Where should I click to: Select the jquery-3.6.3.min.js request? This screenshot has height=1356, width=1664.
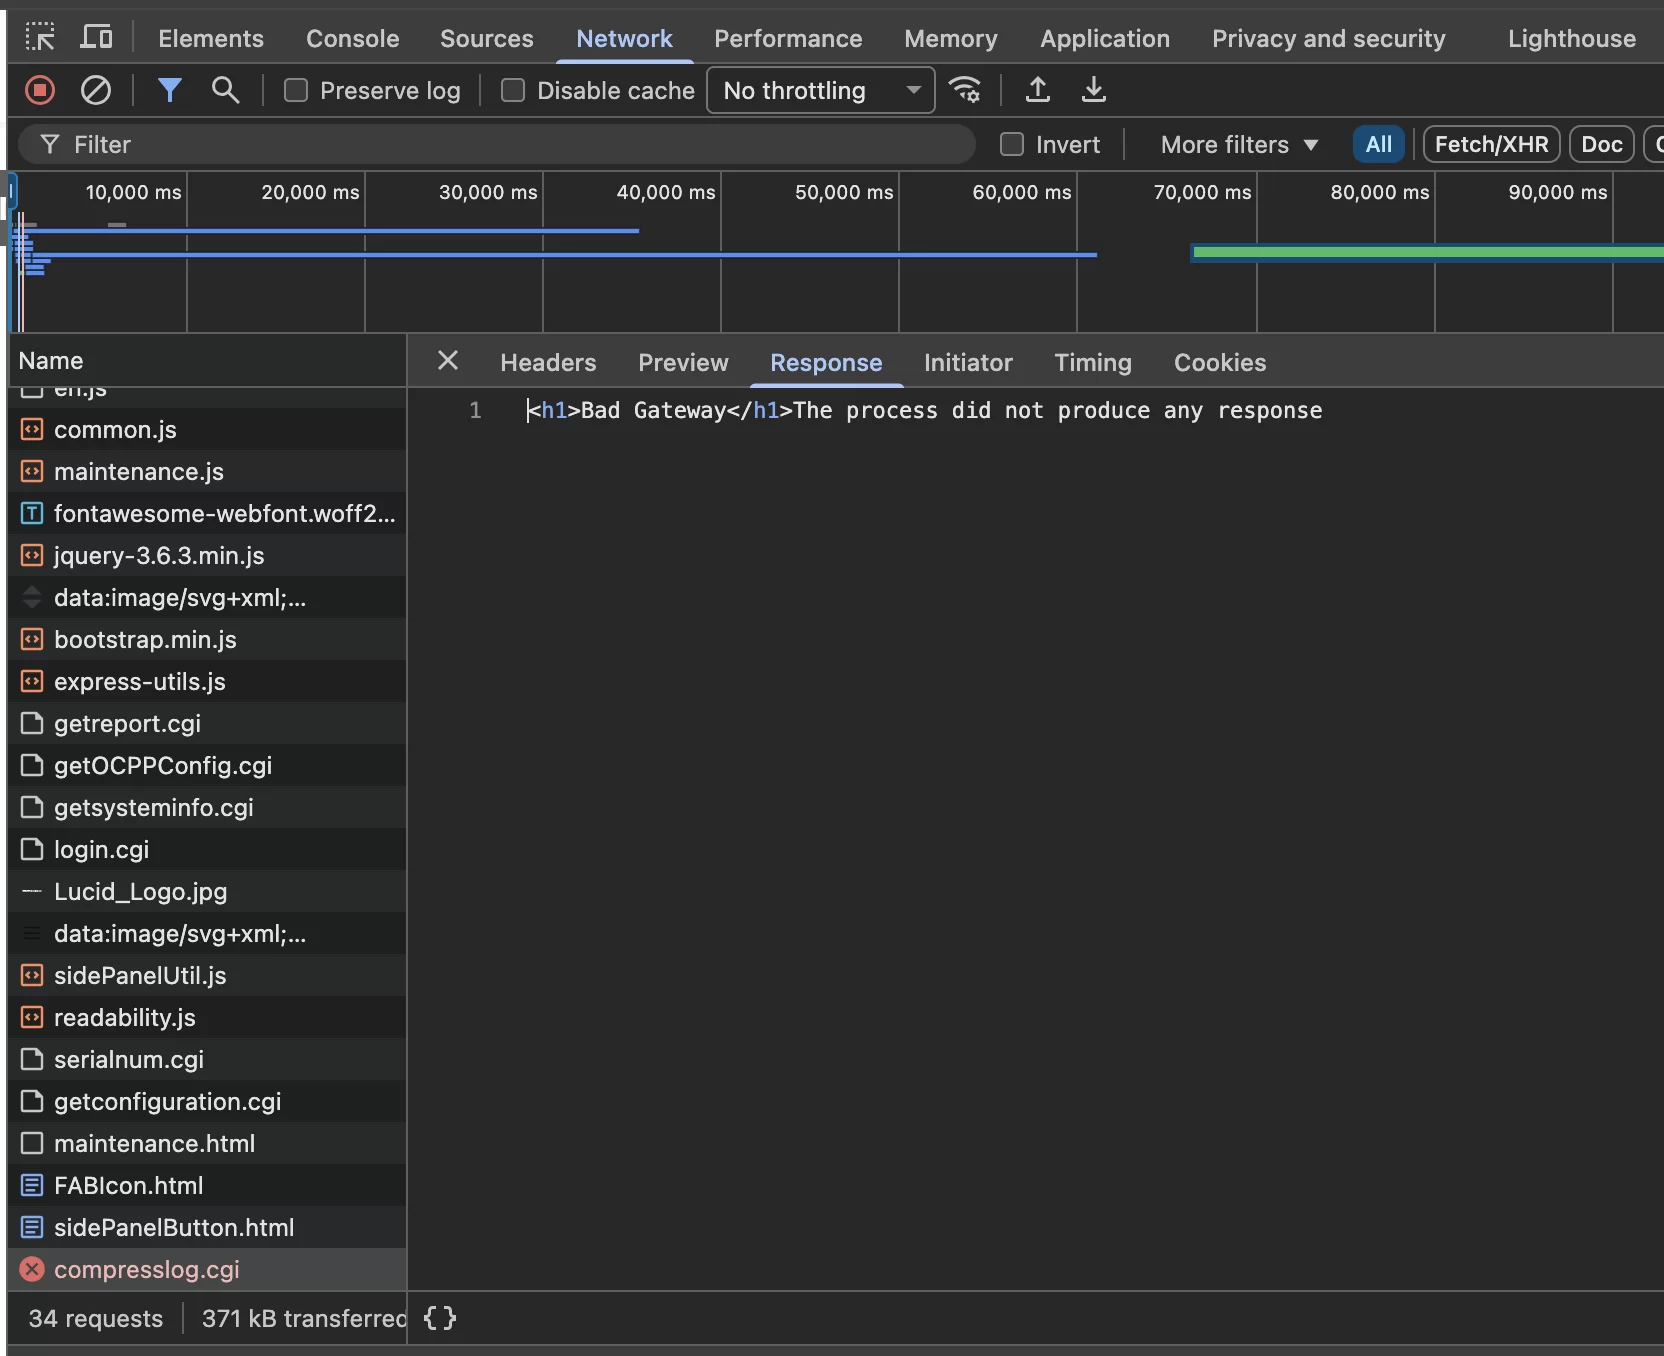(207, 556)
